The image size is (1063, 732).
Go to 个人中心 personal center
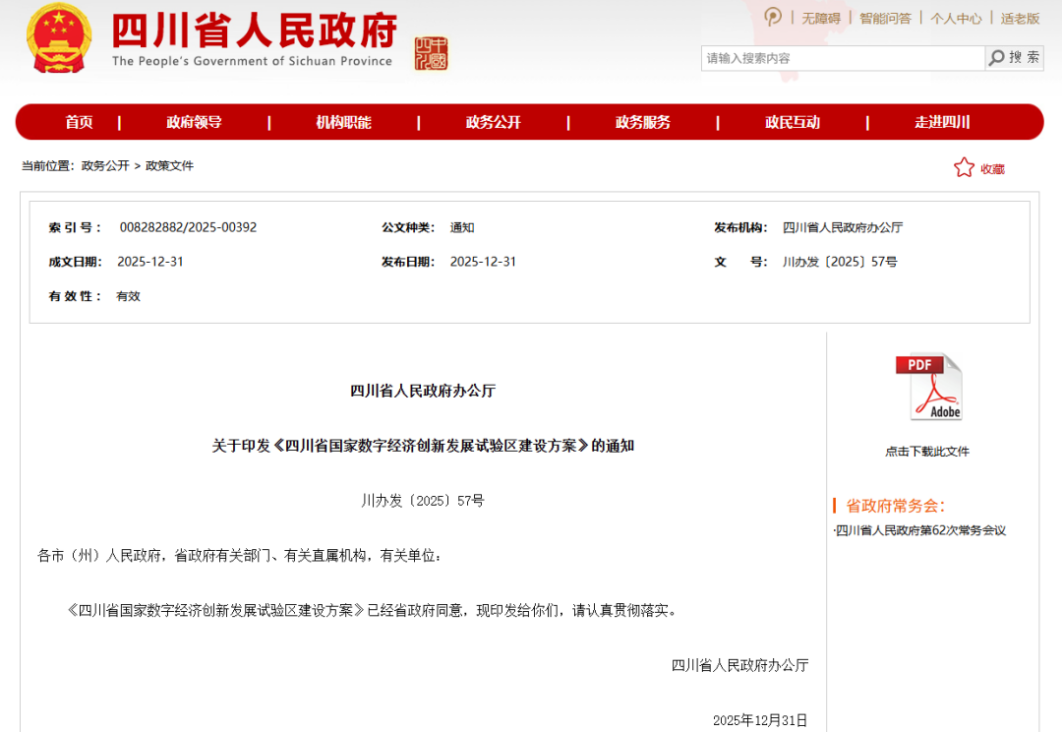(956, 18)
